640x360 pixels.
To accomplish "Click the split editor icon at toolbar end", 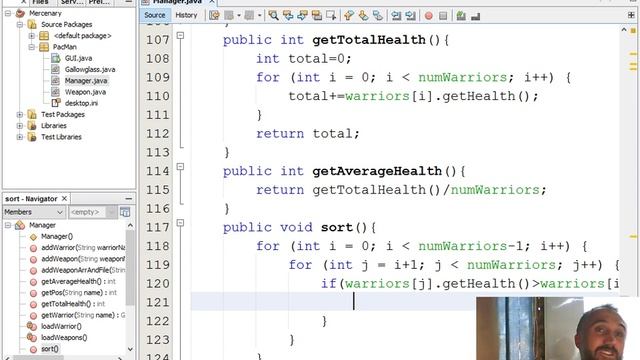I will [631, 15].
